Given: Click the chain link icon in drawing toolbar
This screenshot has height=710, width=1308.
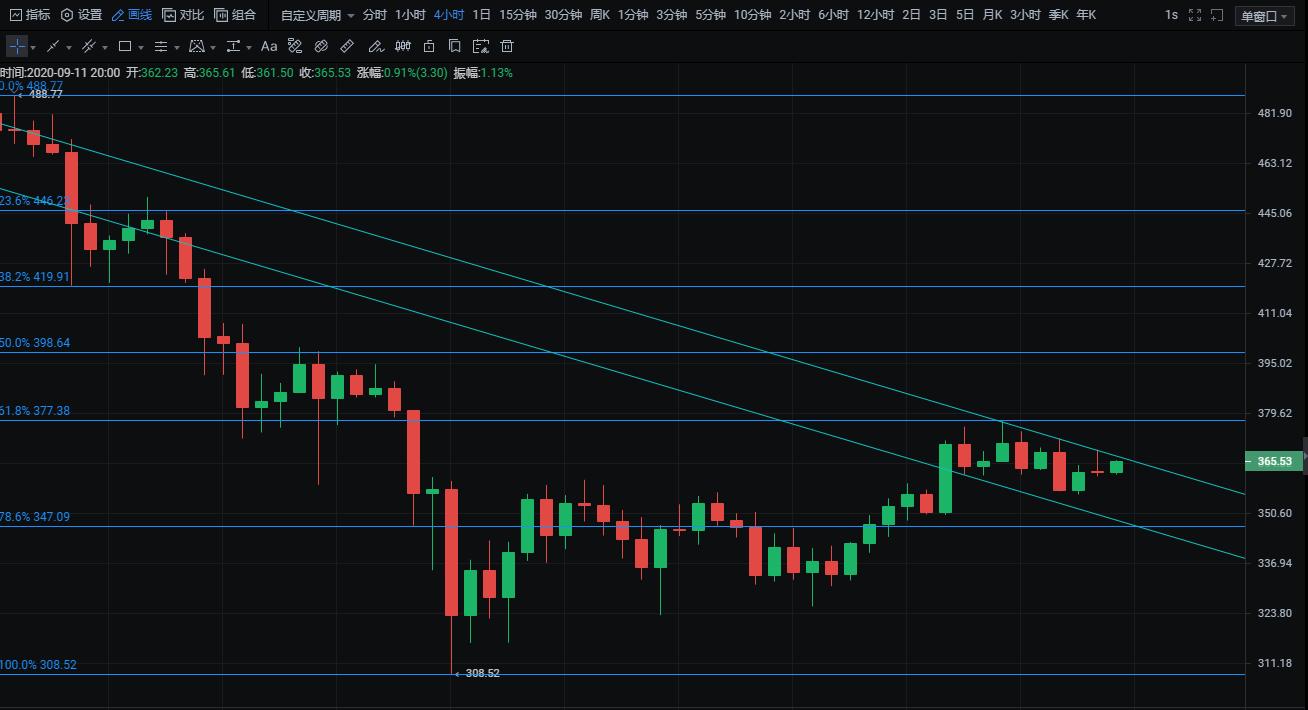Looking at the screenshot, I should pos(321,46).
